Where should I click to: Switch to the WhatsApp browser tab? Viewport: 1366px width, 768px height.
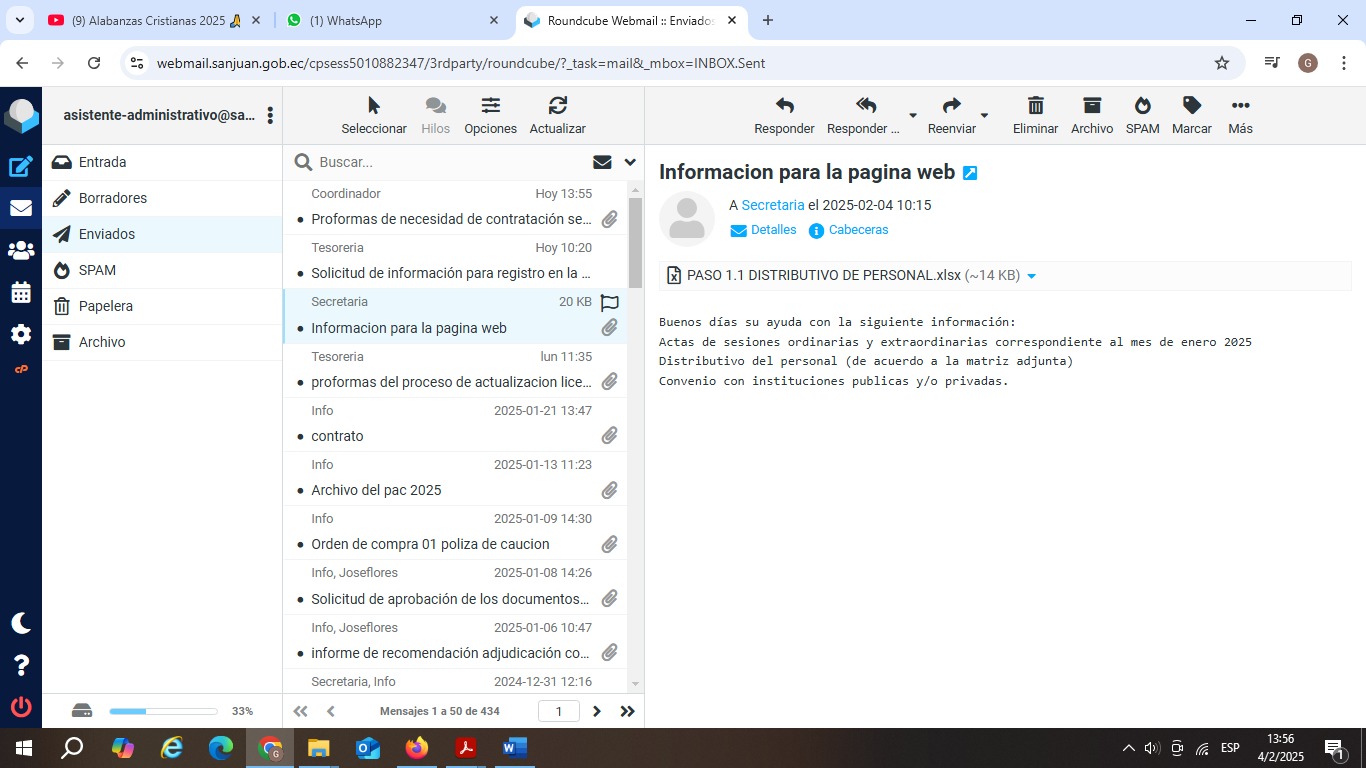[x=390, y=20]
